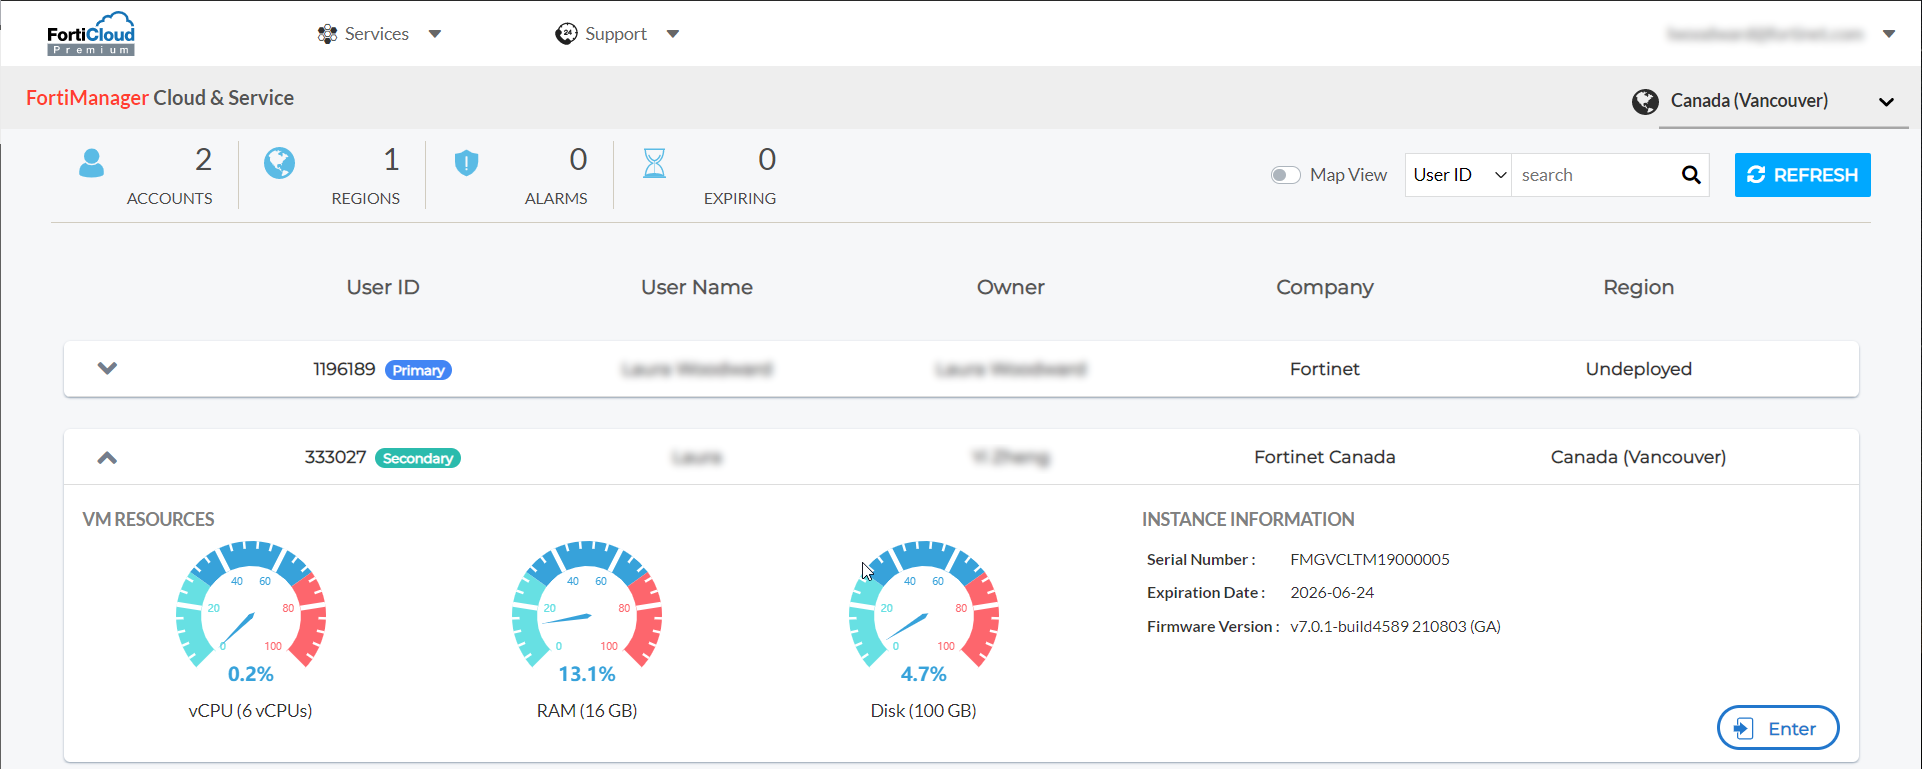Collapse the 333027 Secondary account row
Image resolution: width=1922 pixels, height=769 pixels.
pyautogui.click(x=107, y=458)
